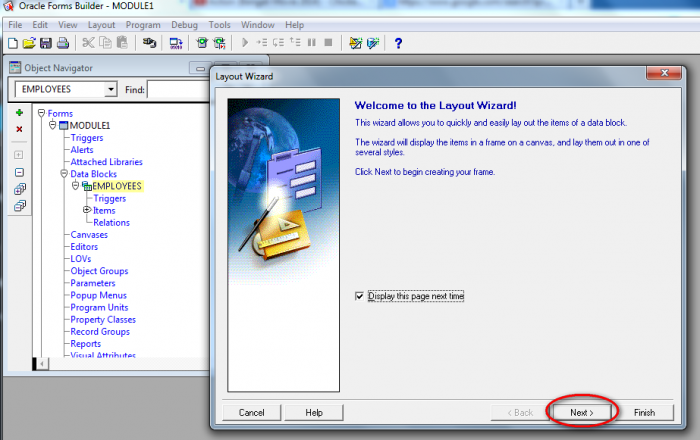Select Popup Menus in the tree
The width and height of the screenshot is (700, 440).
point(98,295)
